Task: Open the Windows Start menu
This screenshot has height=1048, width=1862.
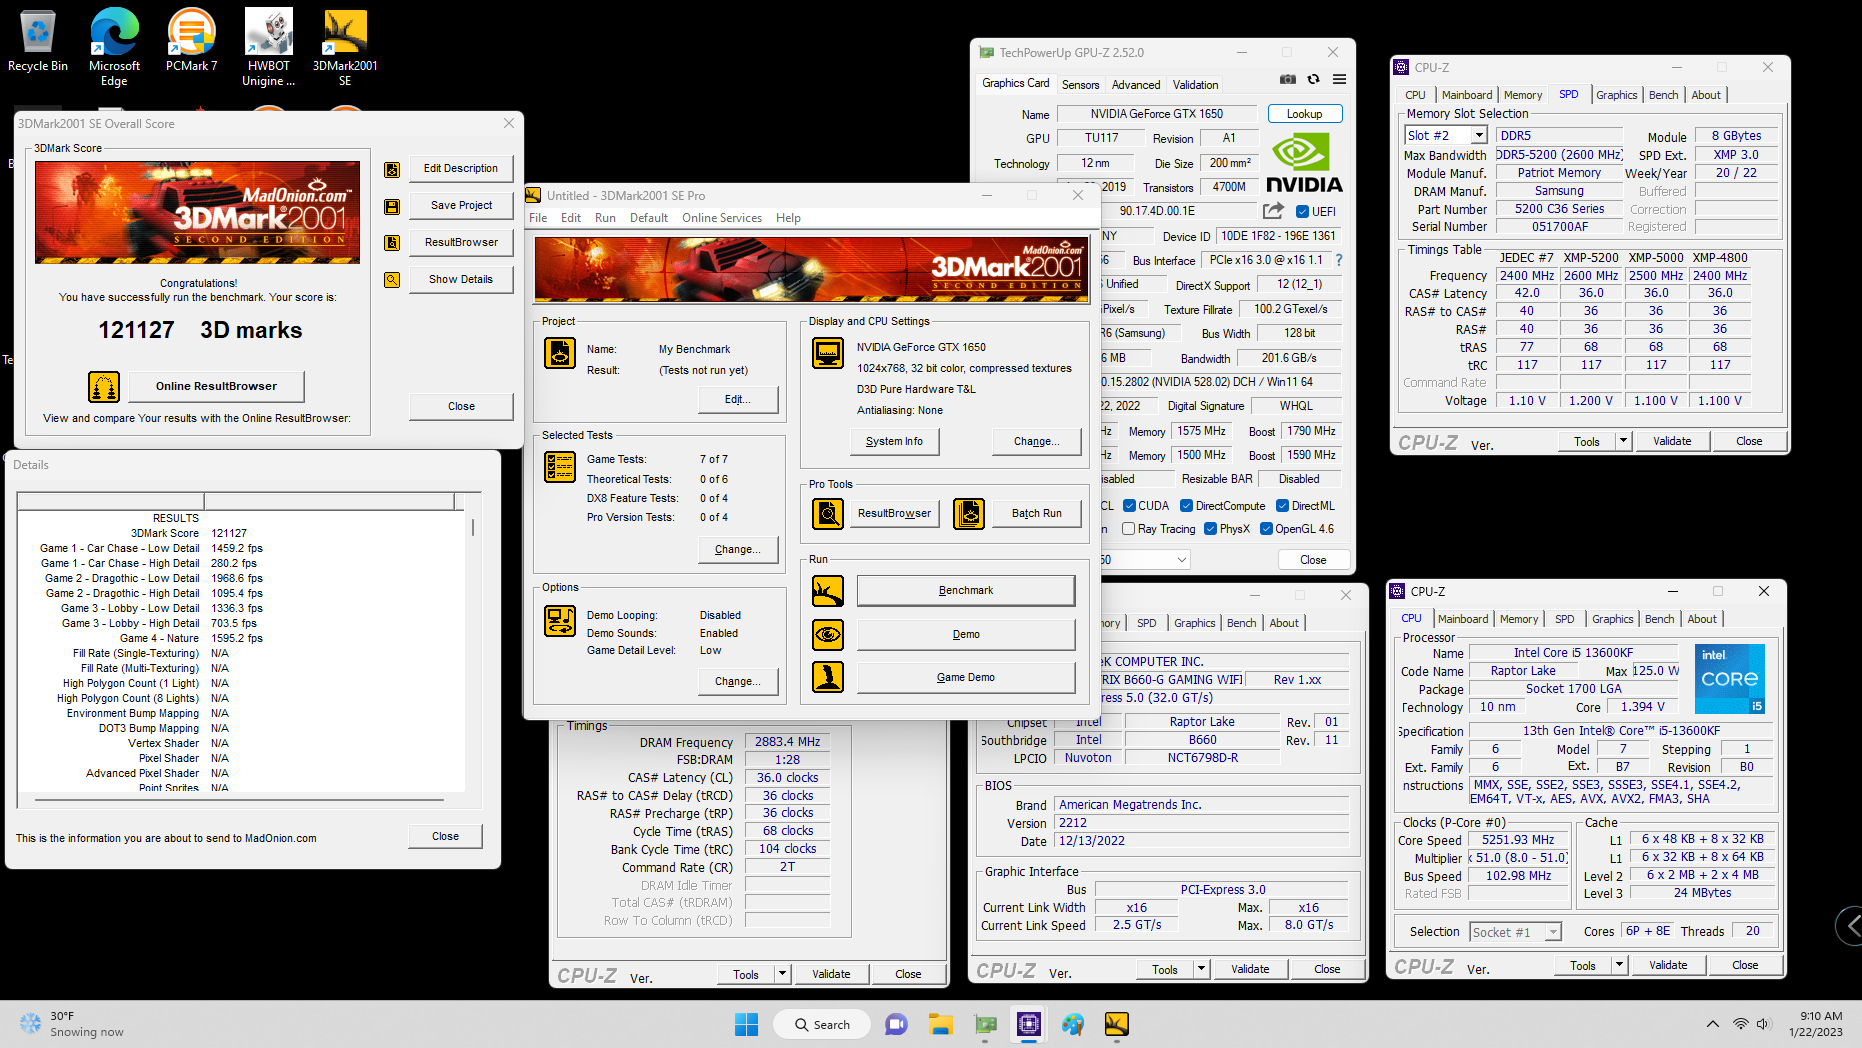Action: (x=746, y=1024)
